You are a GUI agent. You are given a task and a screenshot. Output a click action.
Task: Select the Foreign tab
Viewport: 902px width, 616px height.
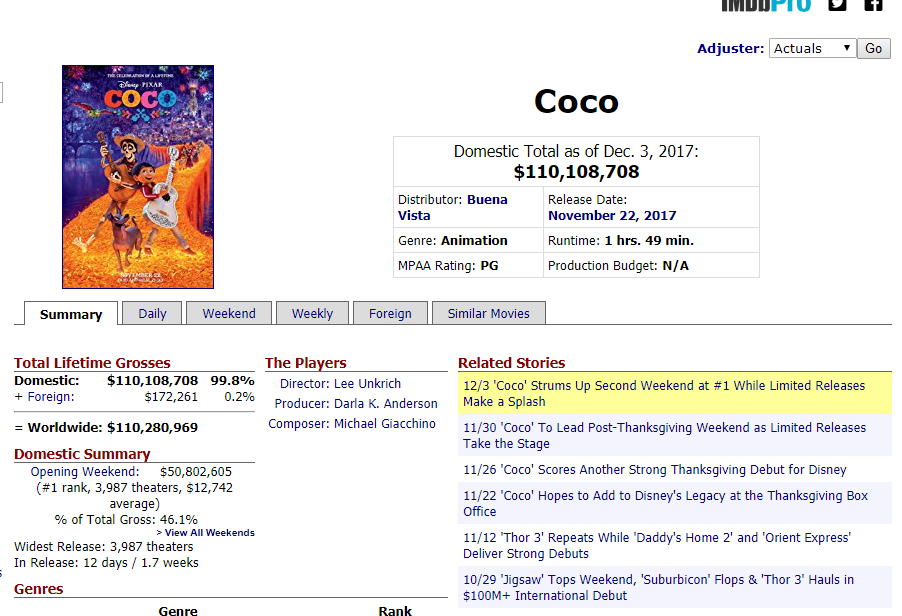[x=390, y=313]
